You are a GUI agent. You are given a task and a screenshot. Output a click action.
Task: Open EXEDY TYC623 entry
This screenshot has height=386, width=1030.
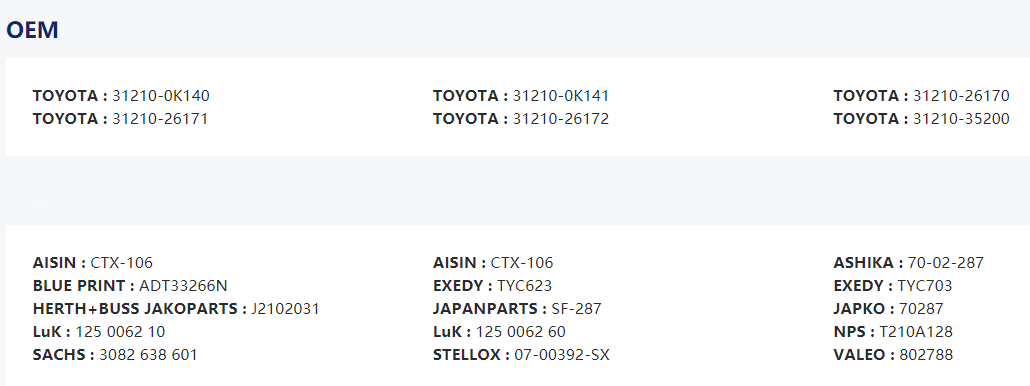coord(493,286)
